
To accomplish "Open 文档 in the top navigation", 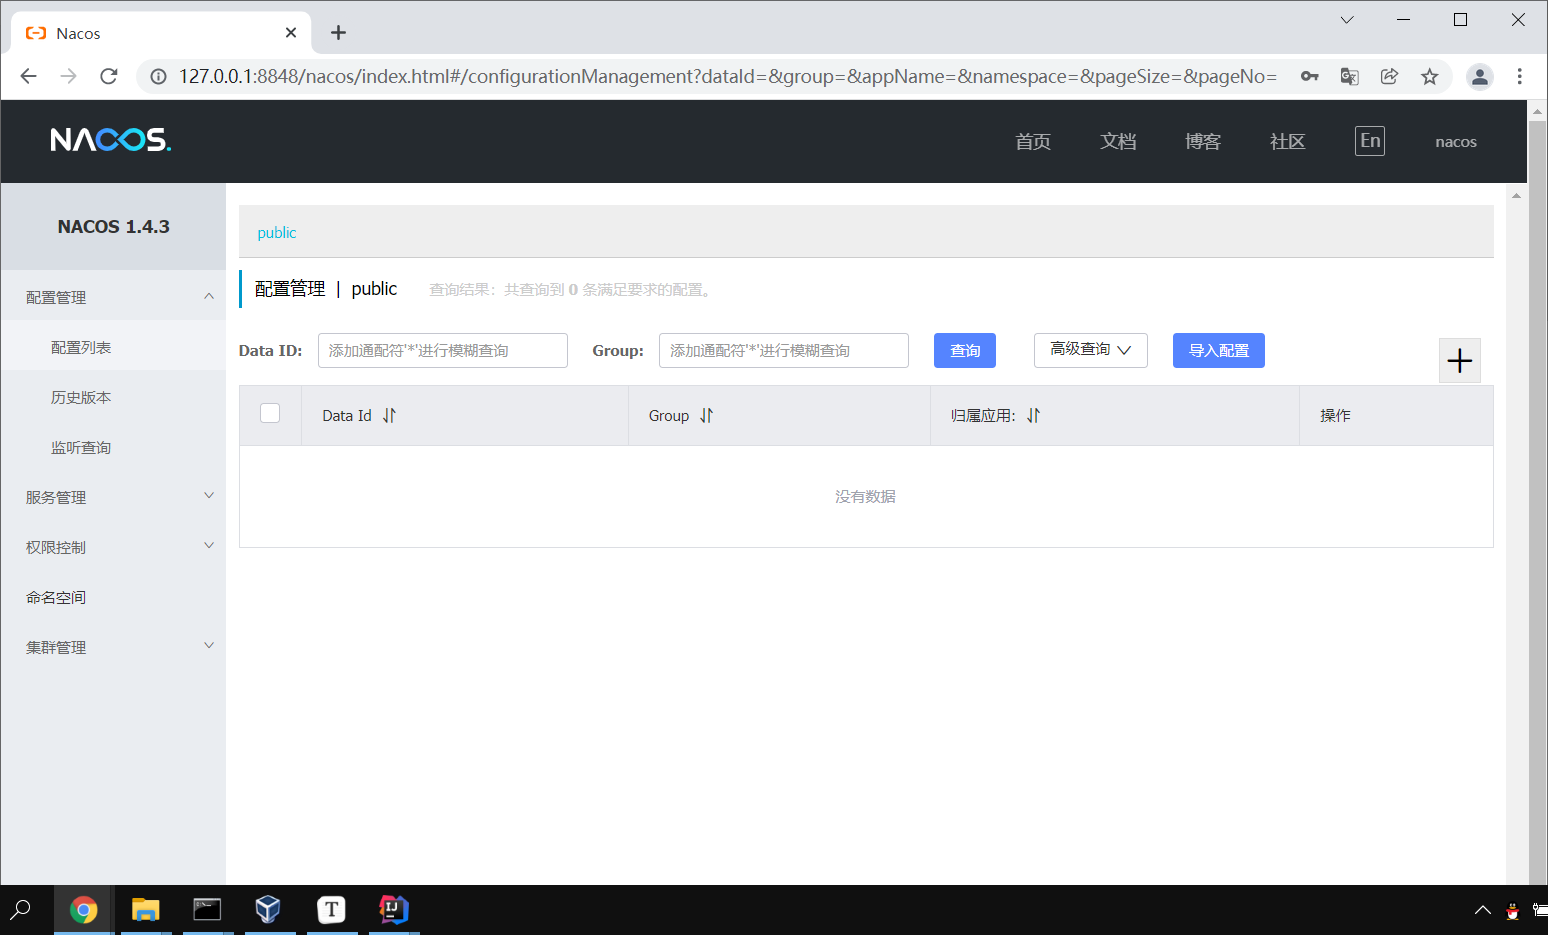I will pyautogui.click(x=1118, y=142).
